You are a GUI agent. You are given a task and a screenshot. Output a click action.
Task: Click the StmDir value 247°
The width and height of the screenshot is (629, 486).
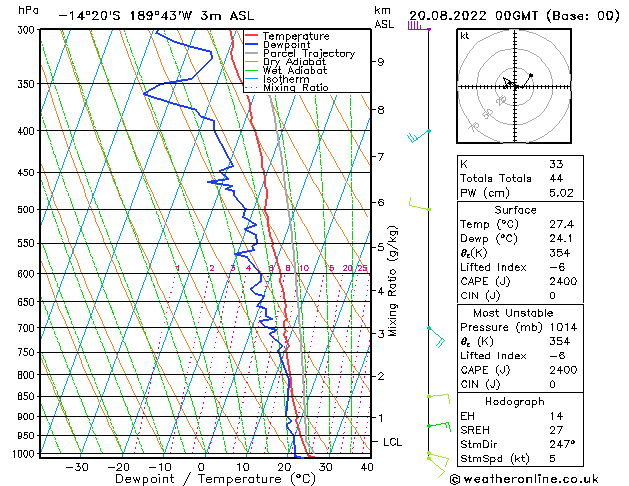[562, 444]
